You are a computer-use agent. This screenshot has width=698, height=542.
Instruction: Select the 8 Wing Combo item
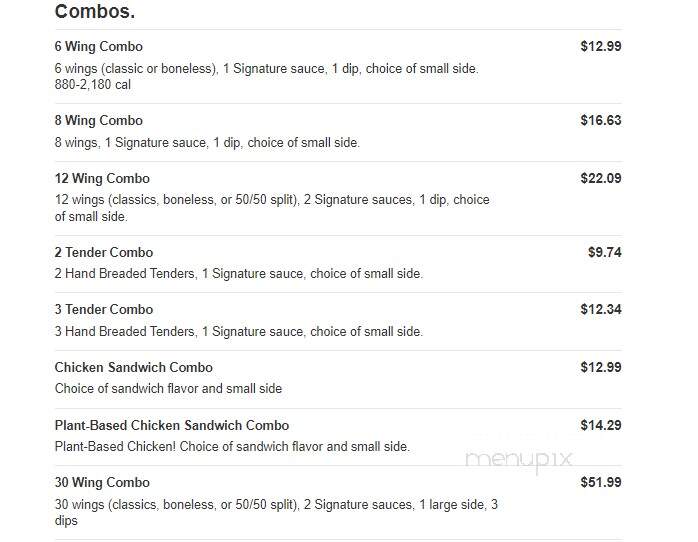click(98, 121)
